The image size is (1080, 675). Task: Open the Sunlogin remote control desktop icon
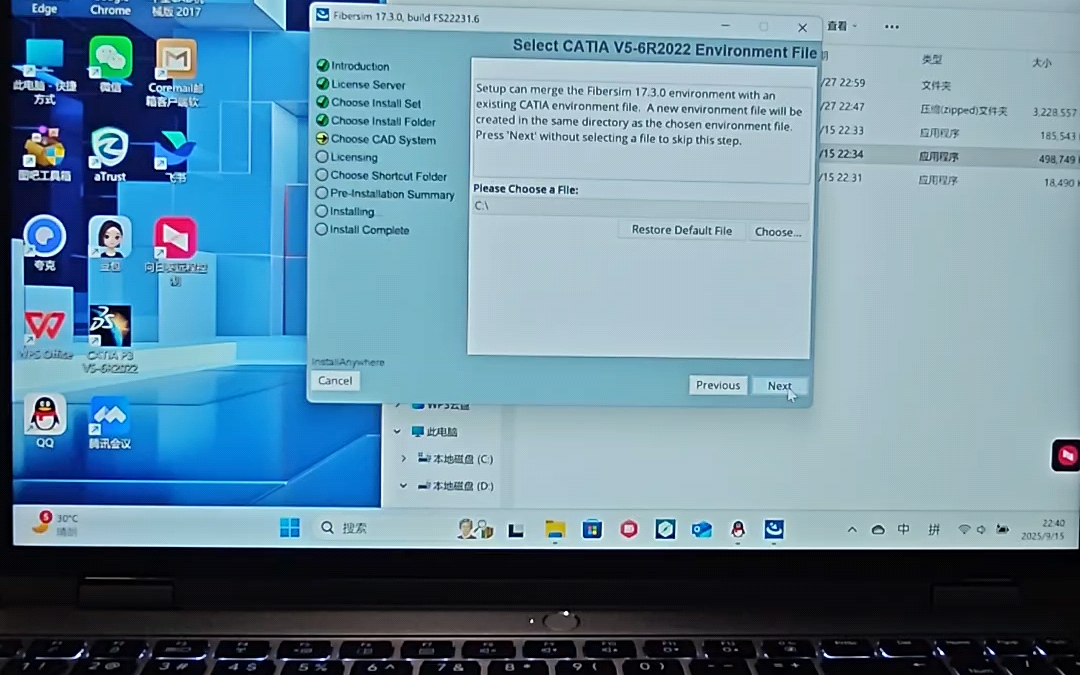176,251
